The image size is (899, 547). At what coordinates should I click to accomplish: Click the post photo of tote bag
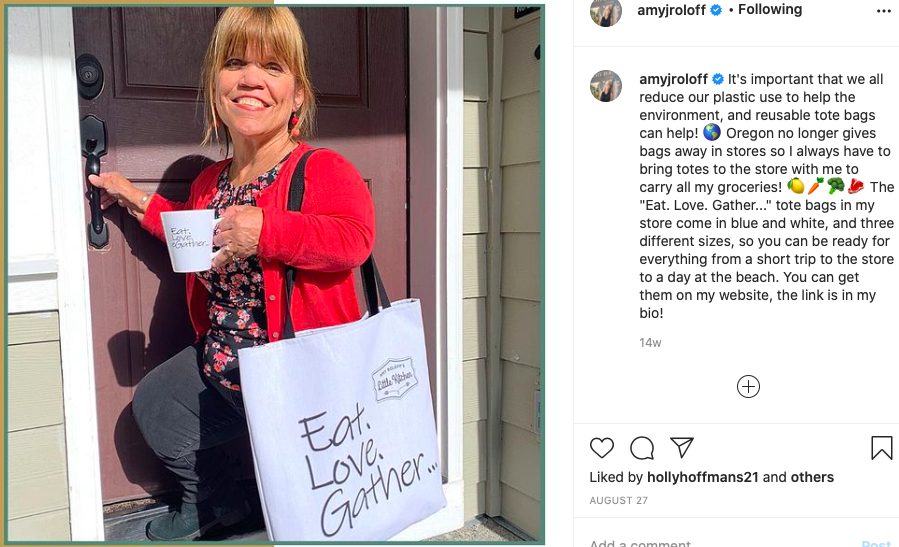275,274
